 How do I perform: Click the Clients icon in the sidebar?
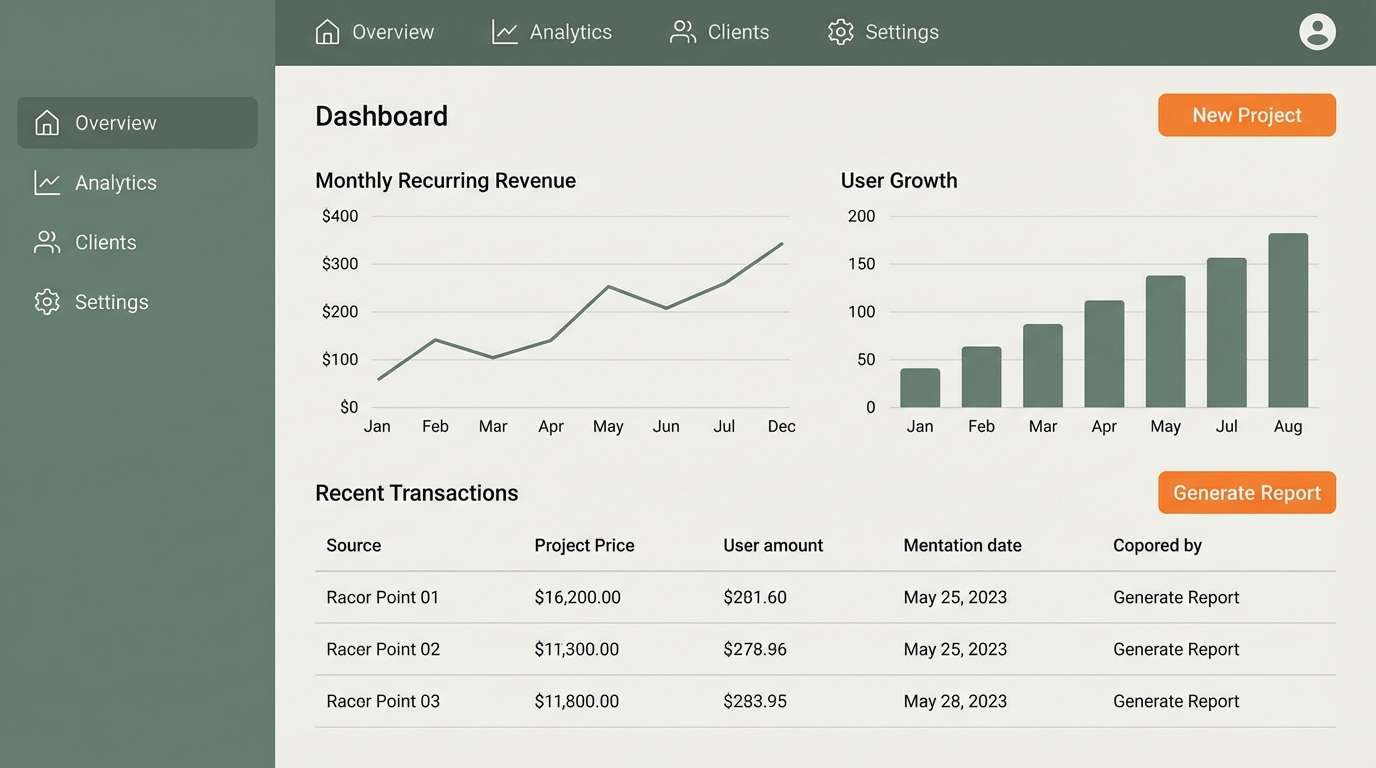pos(46,241)
